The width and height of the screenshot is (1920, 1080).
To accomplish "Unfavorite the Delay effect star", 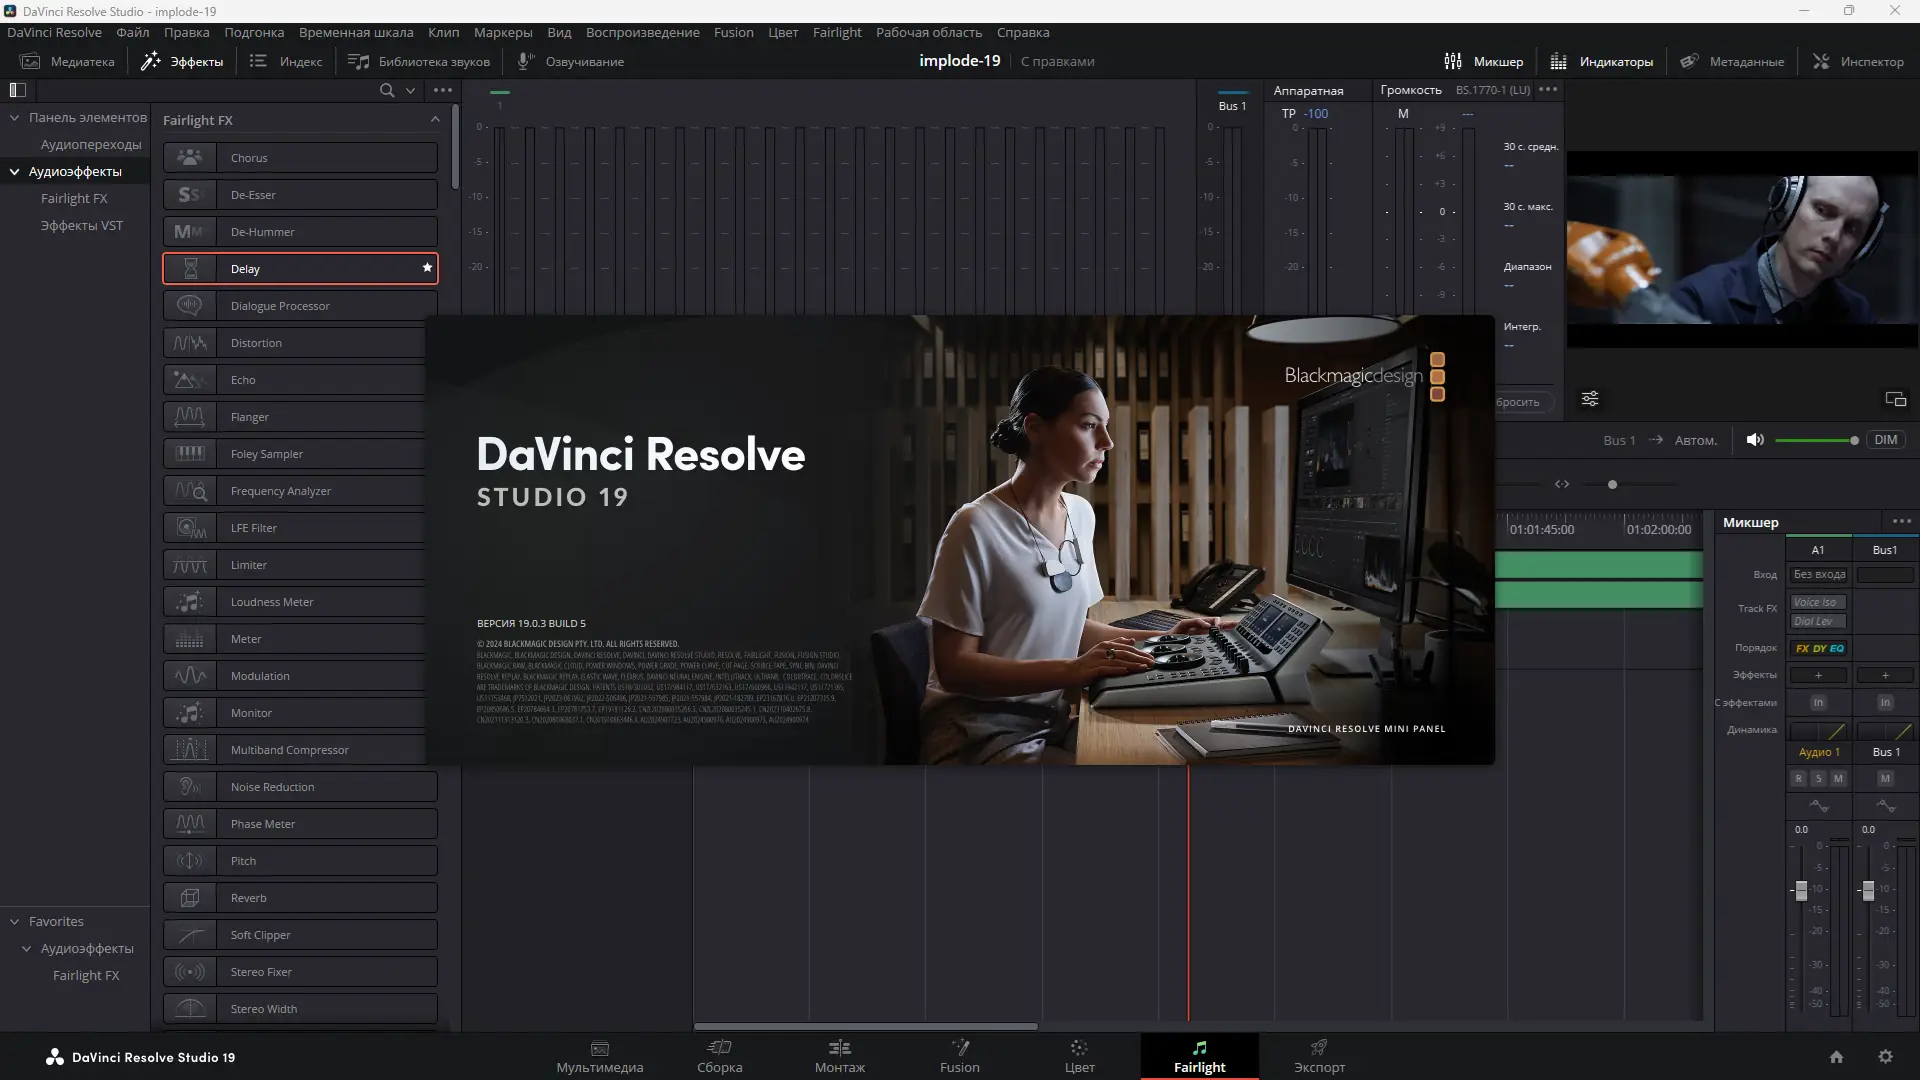I will coord(427,268).
